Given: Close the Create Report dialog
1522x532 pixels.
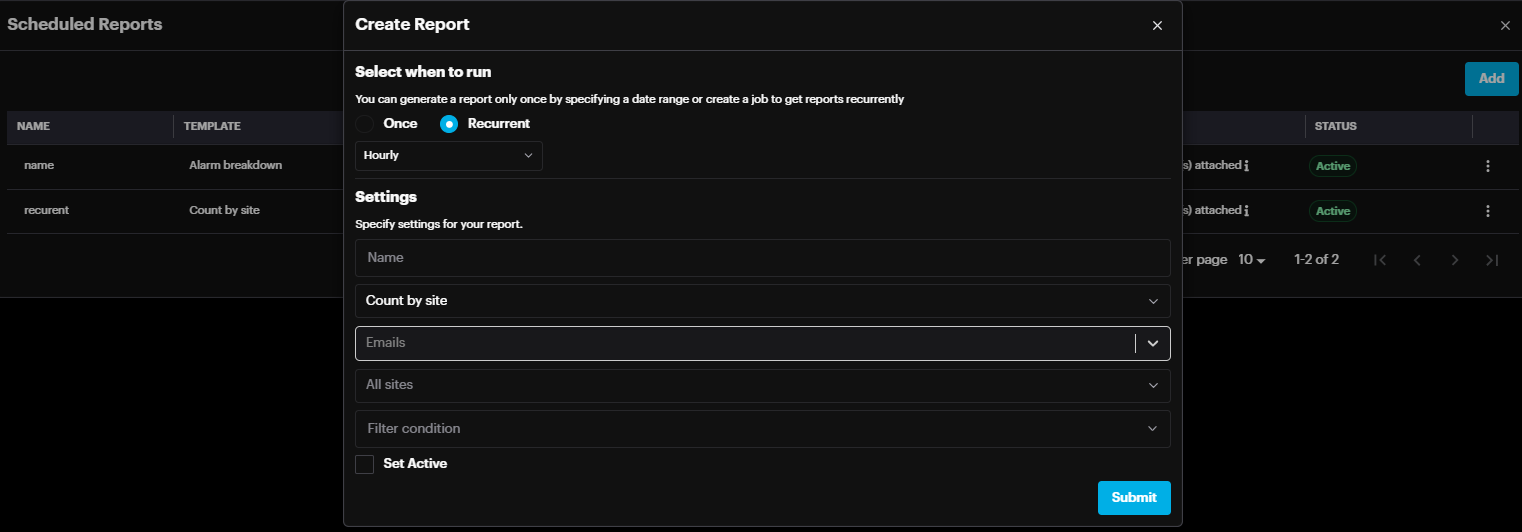Looking at the screenshot, I should click(x=1157, y=26).
